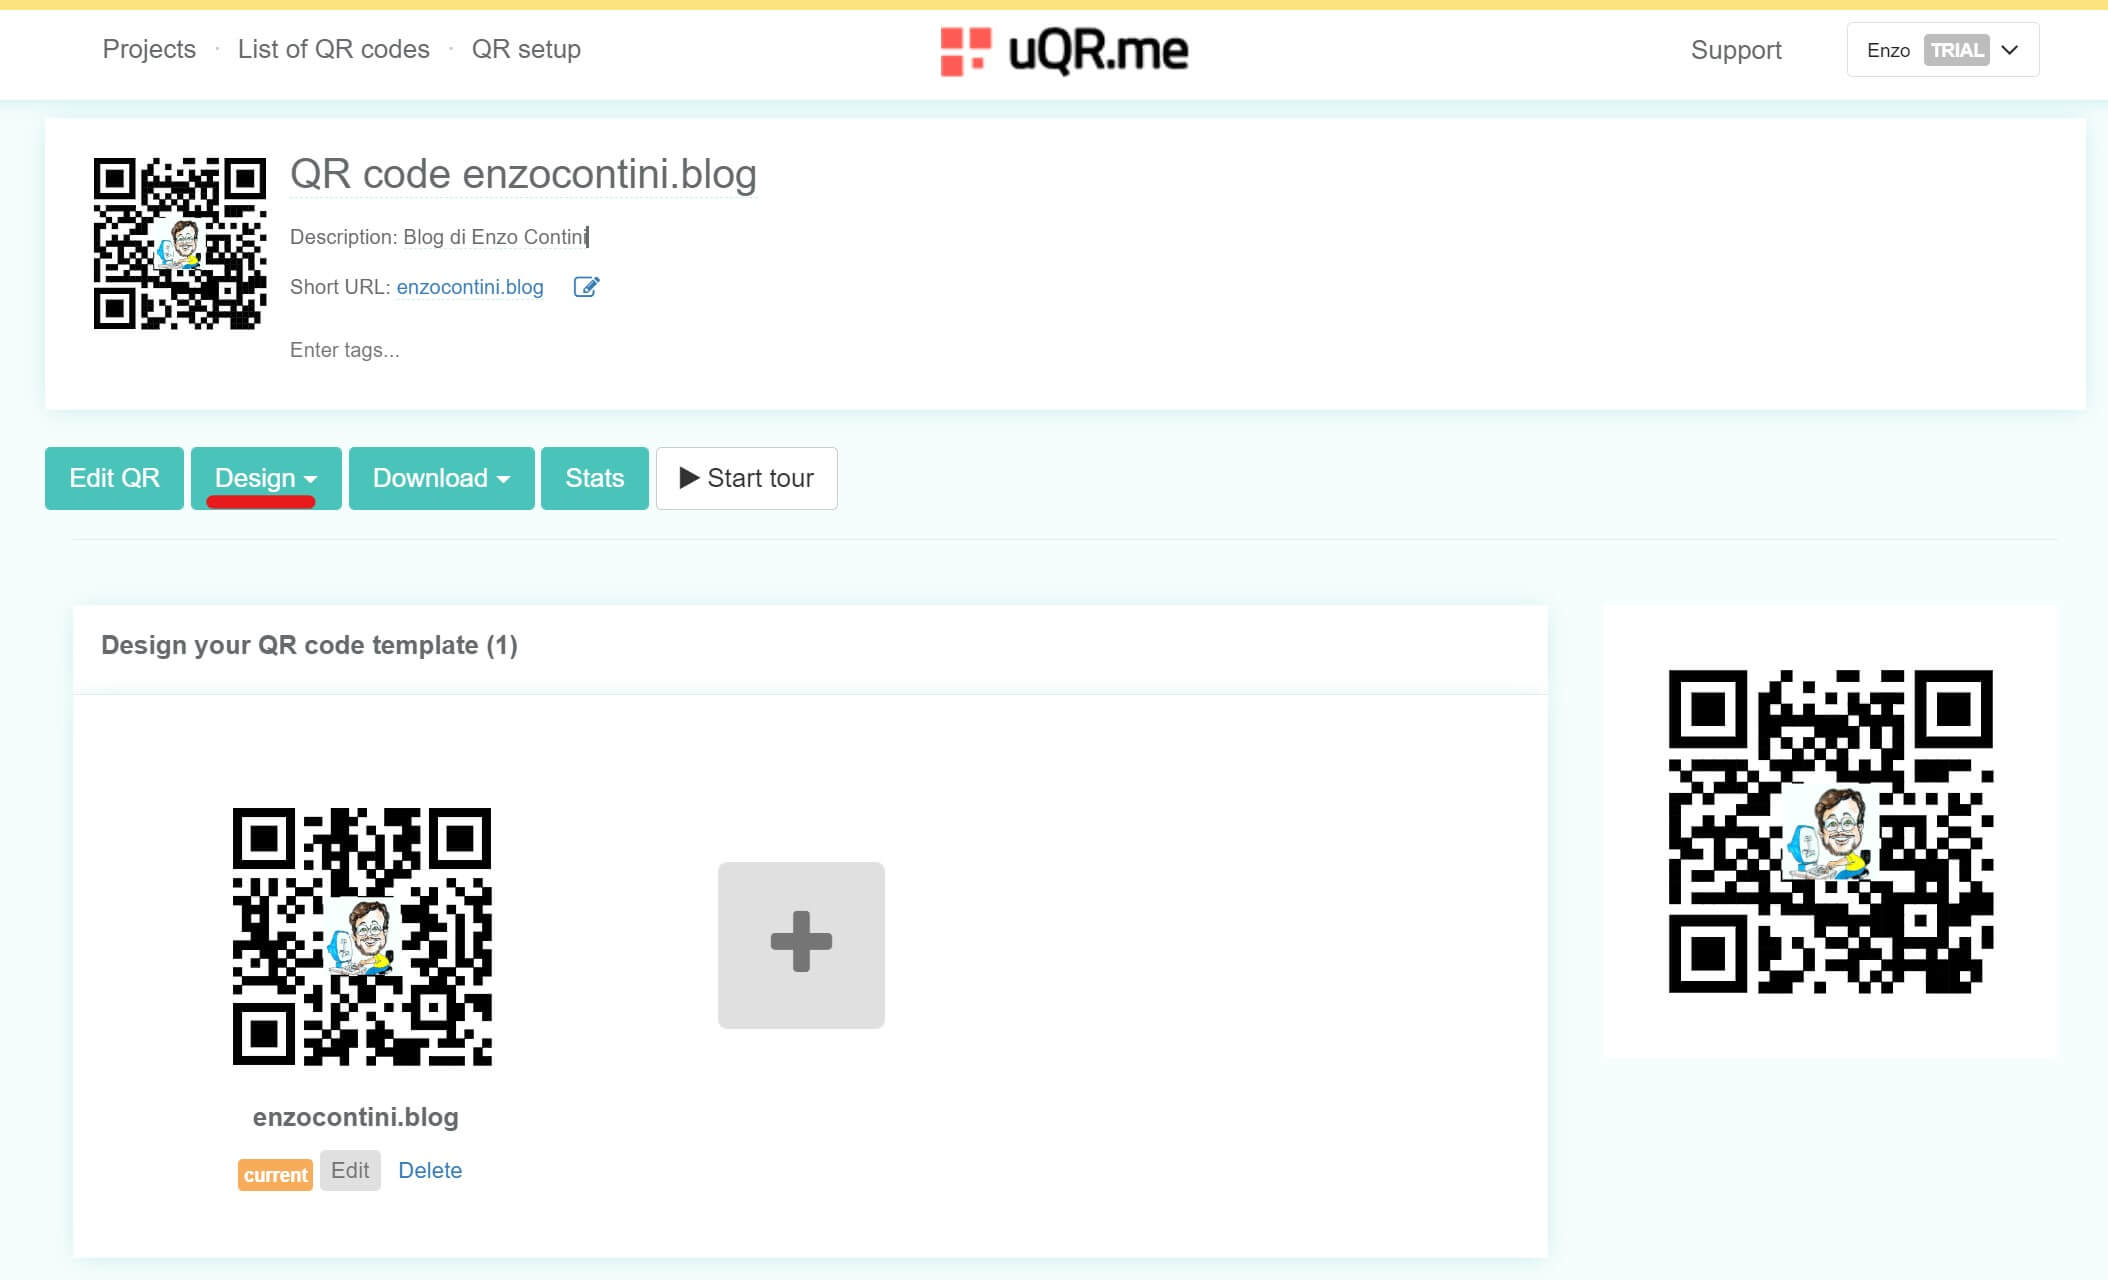
Task: Open List of QR codes
Action: click(x=333, y=49)
